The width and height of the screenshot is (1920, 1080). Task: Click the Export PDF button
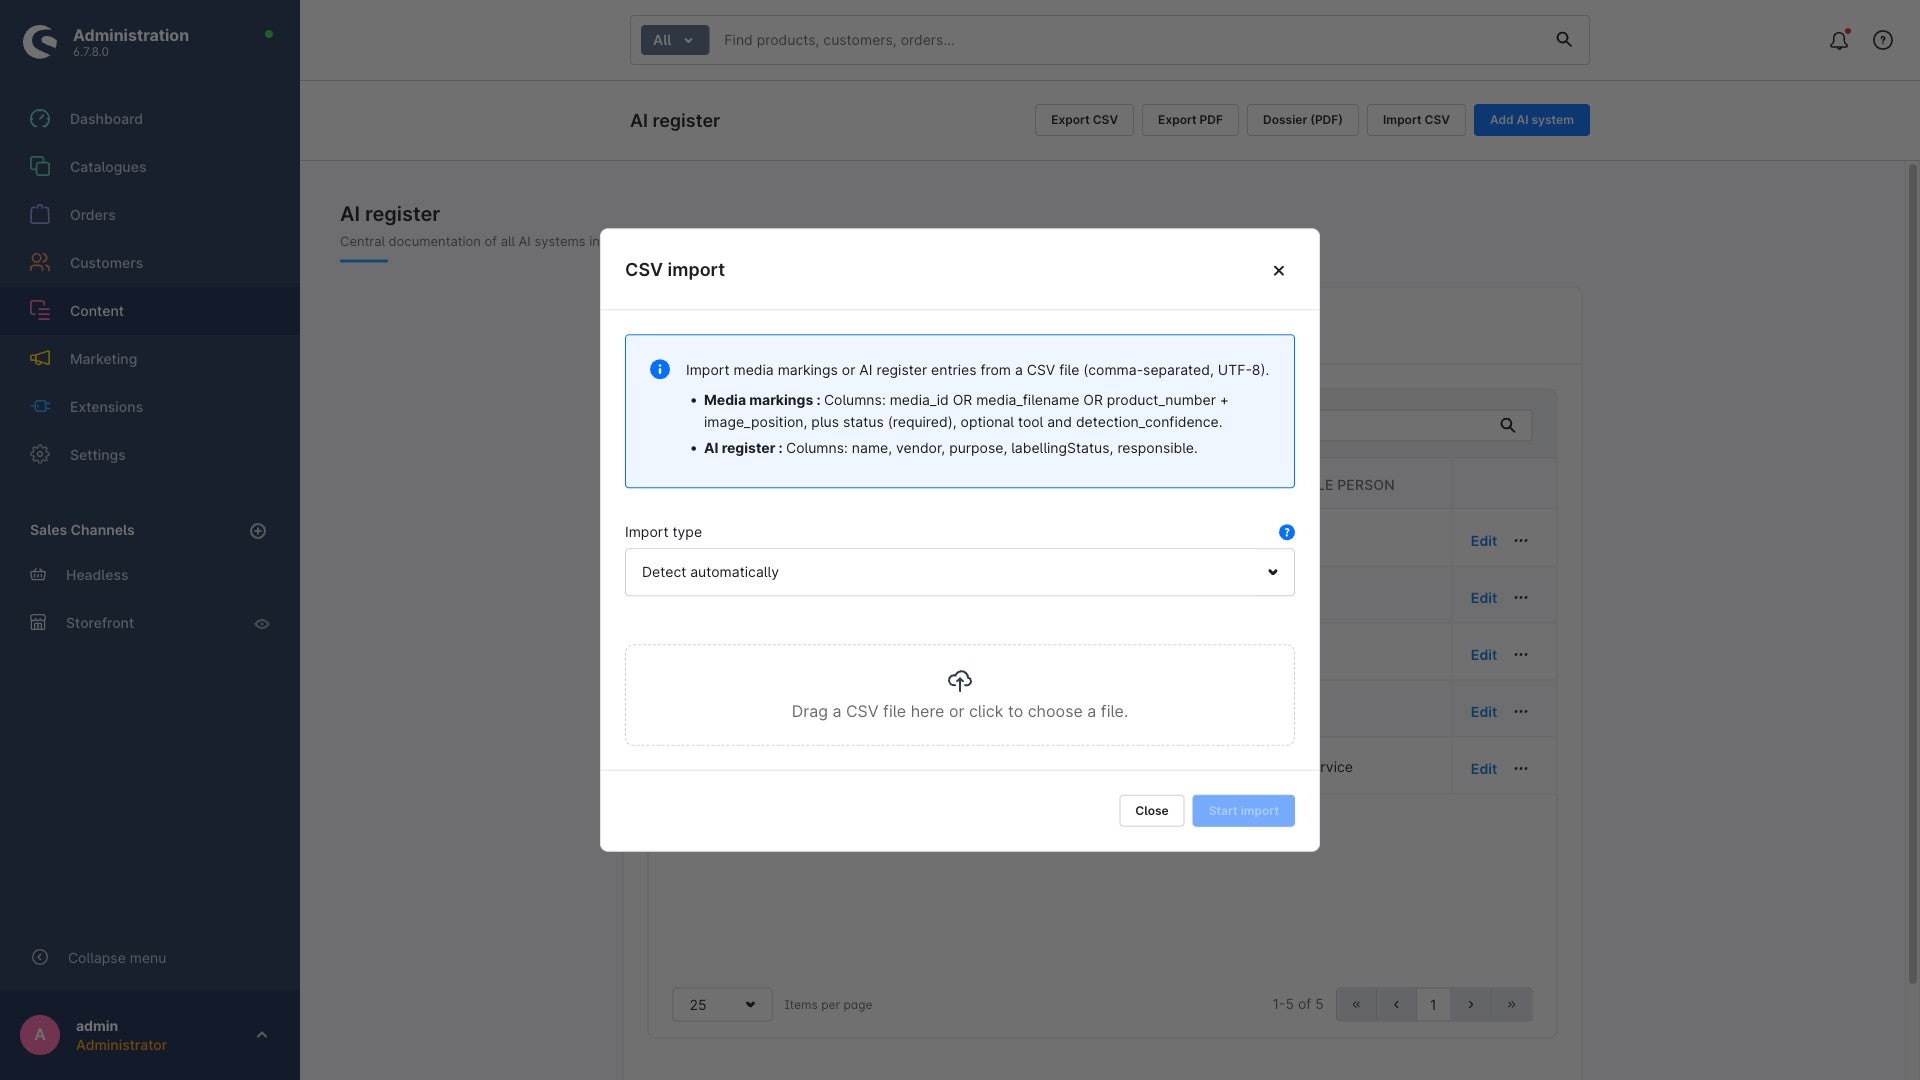(1190, 120)
